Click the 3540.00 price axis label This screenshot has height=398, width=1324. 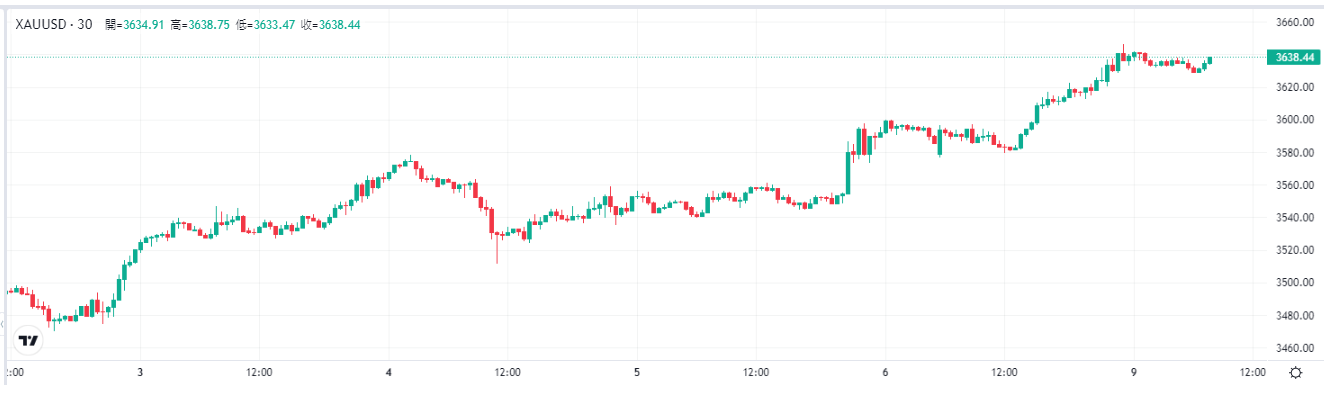[x=1295, y=217]
